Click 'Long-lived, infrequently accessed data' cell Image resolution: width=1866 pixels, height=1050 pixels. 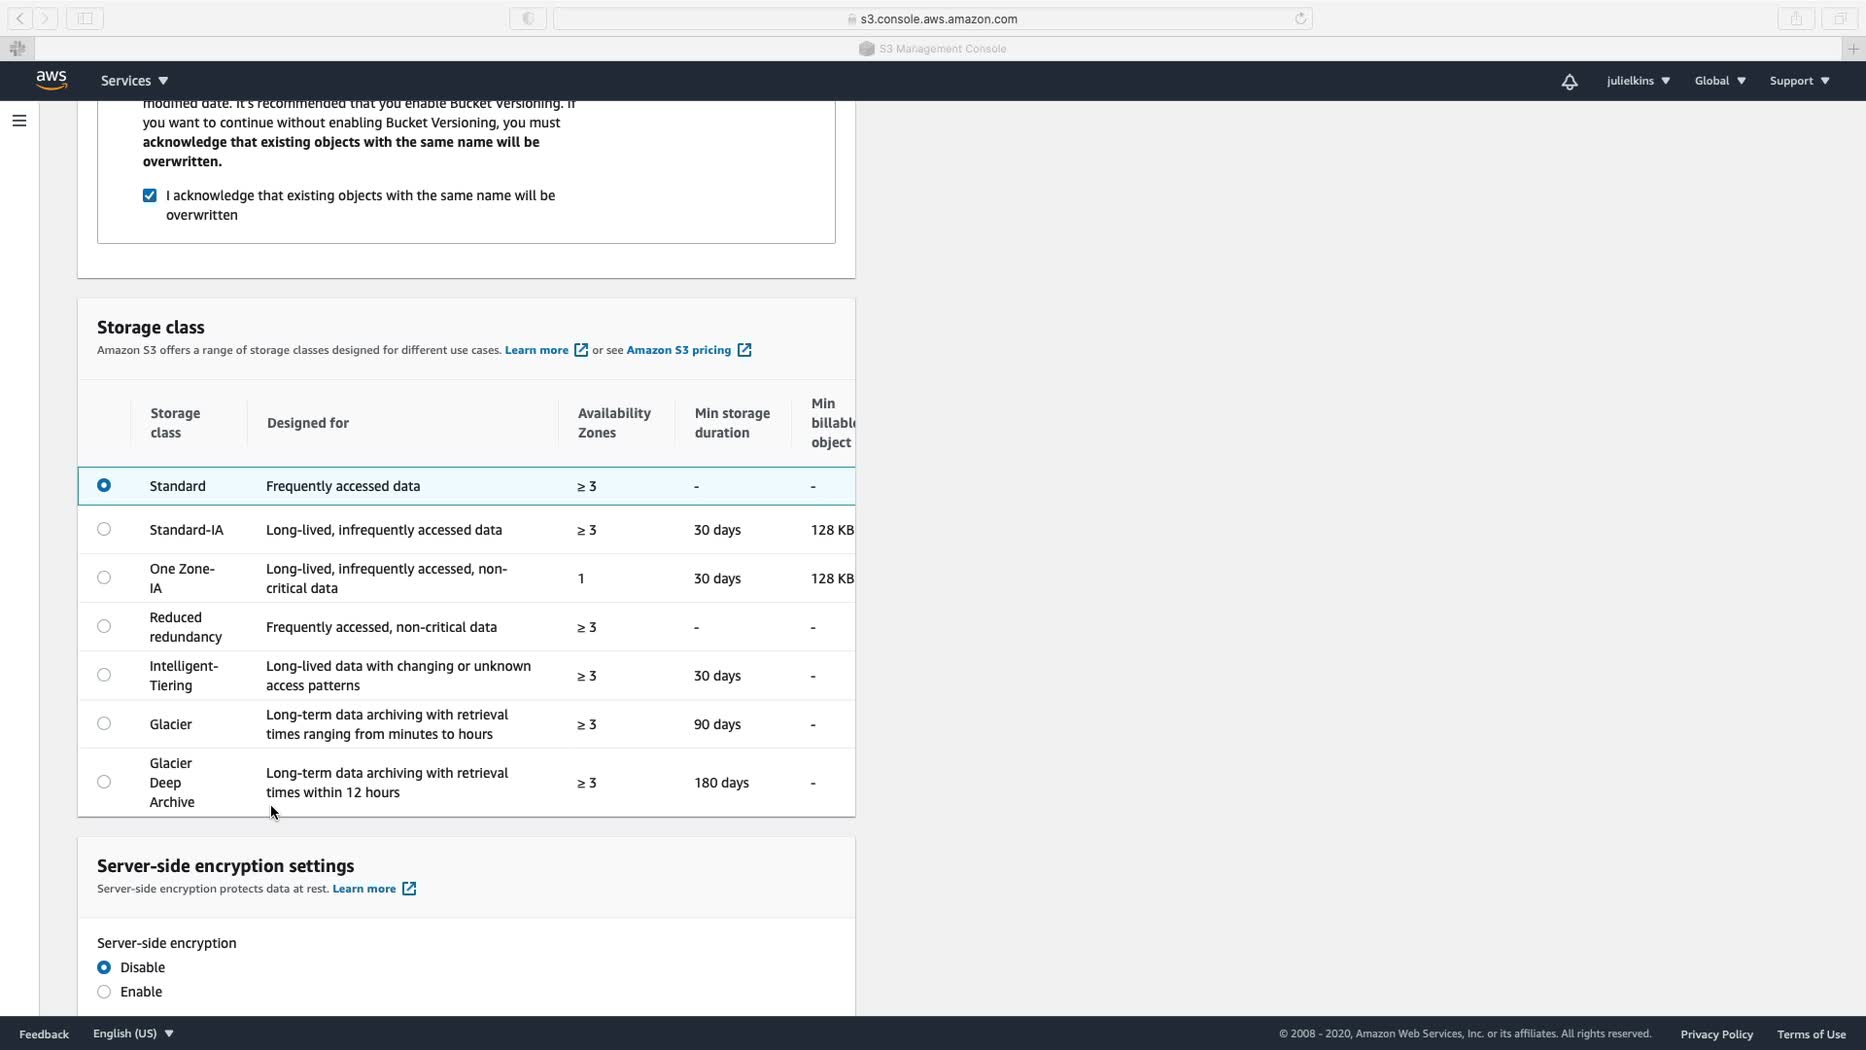[x=384, y=530]
